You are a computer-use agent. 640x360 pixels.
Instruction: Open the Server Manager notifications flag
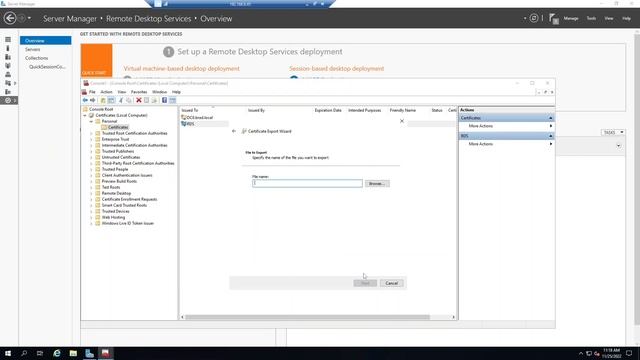pyautogui.click(x=553, y=19)
